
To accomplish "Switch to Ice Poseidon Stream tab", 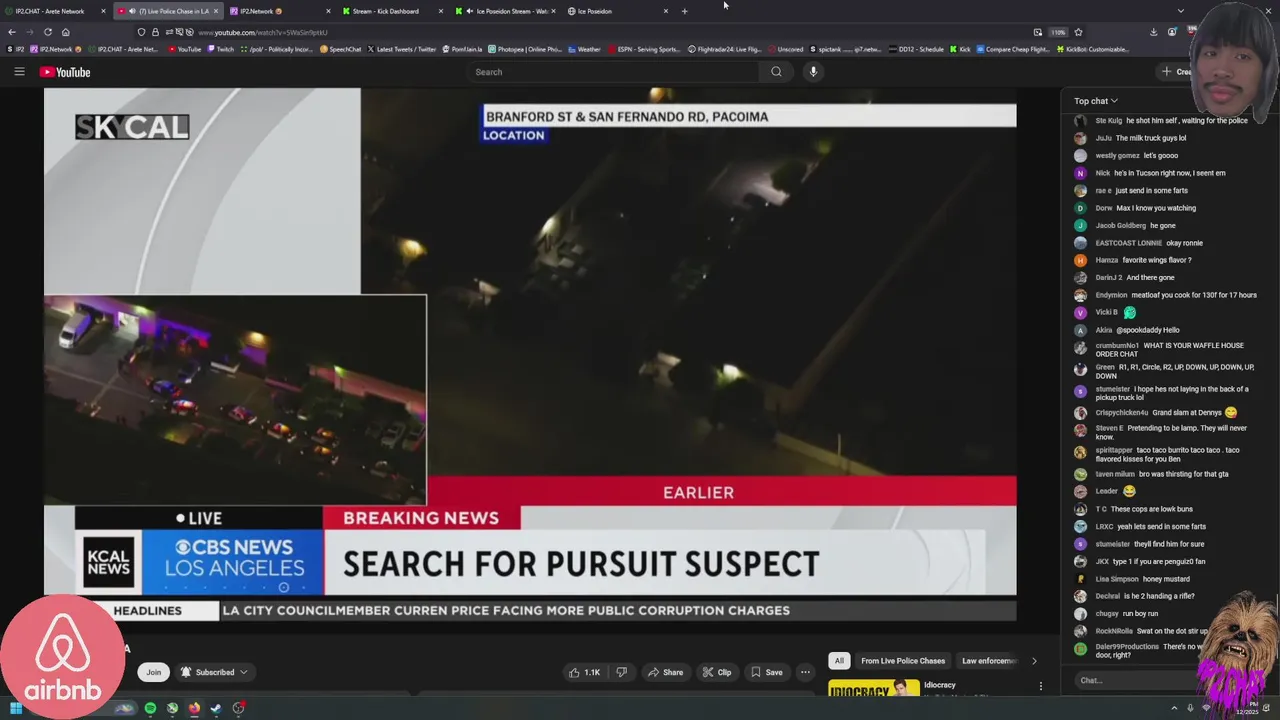I will tap(511, 11).
